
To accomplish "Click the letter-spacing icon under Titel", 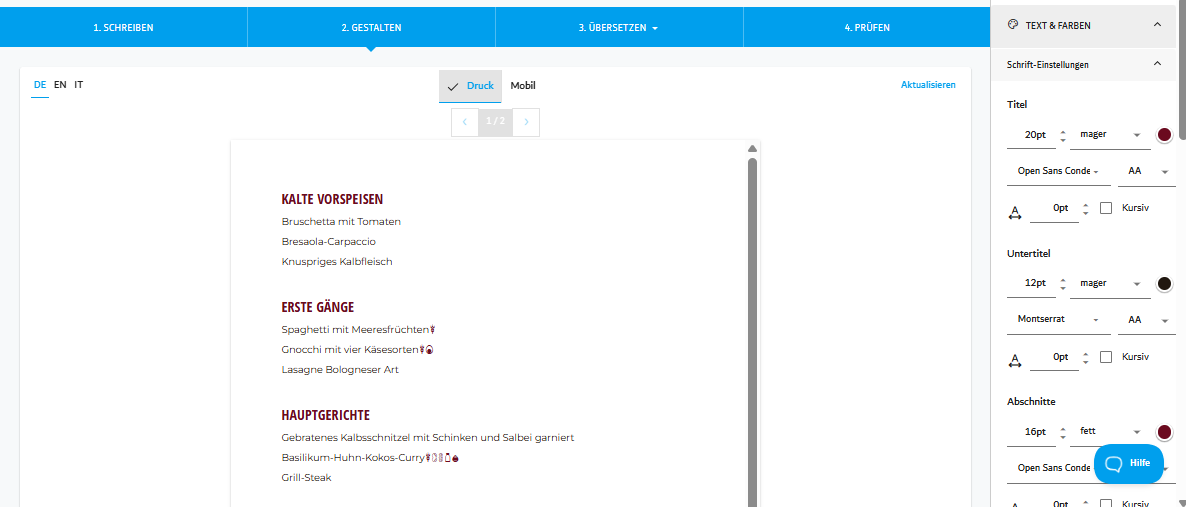I will coord(1015,214).
